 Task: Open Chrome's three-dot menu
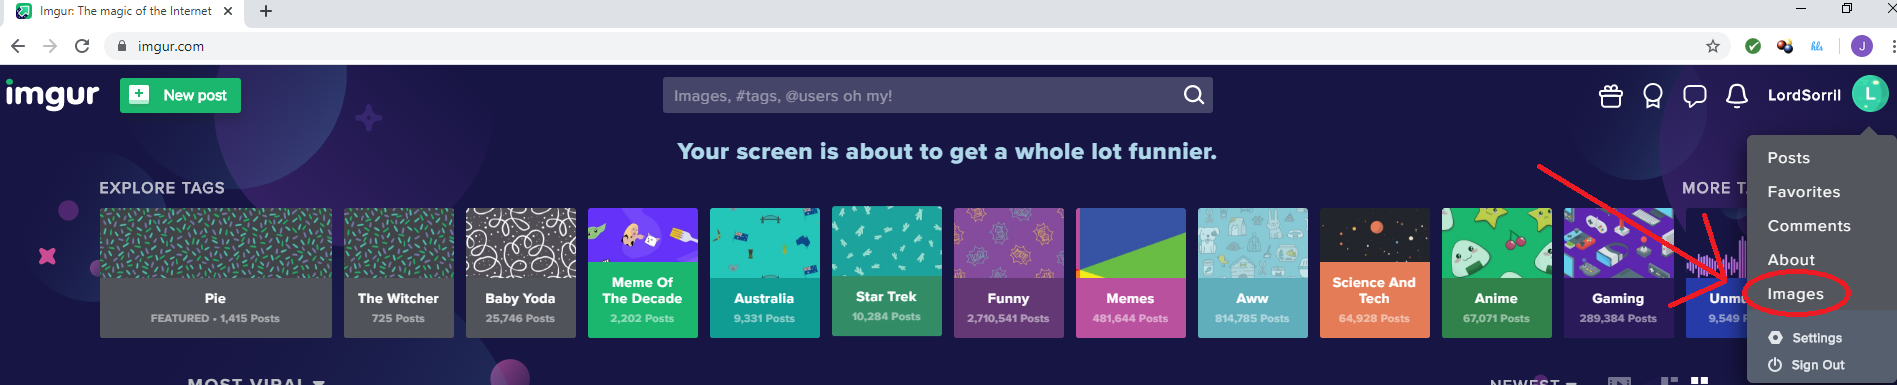pyautogui.click(x=1892, y=46)
